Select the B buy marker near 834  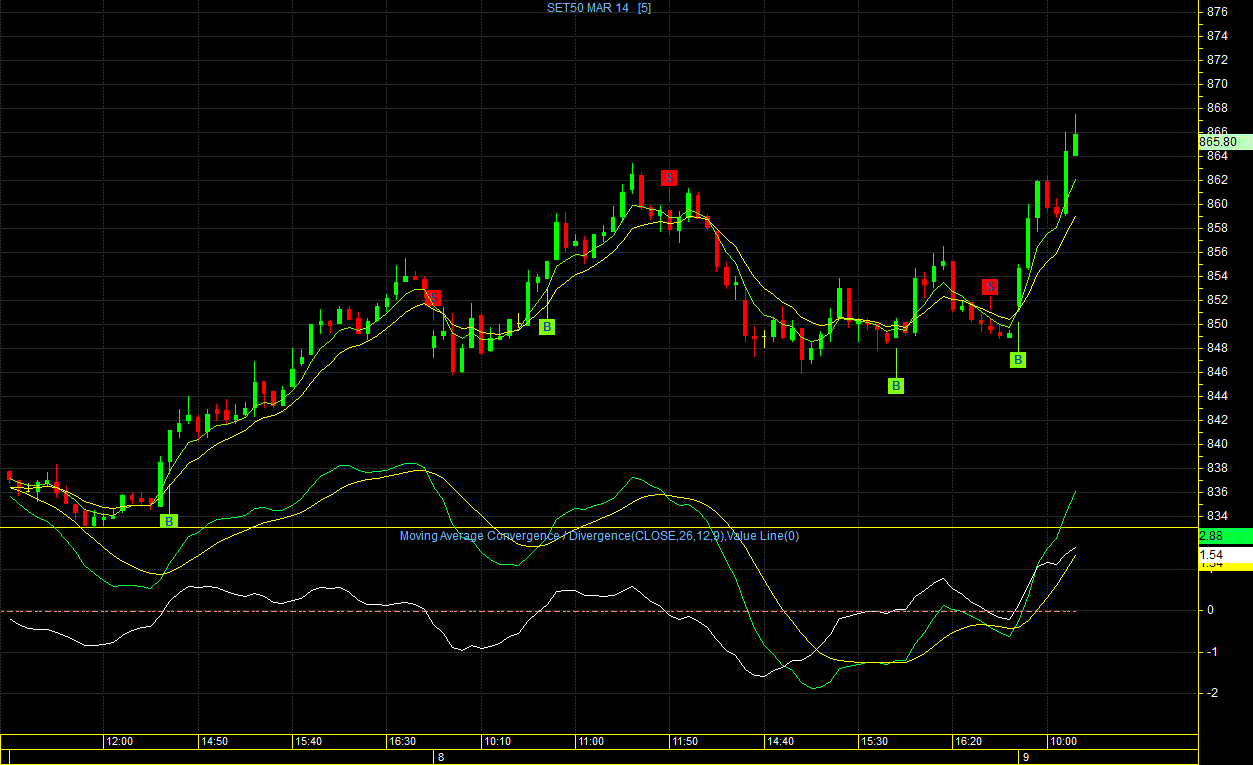click(170, 521)
